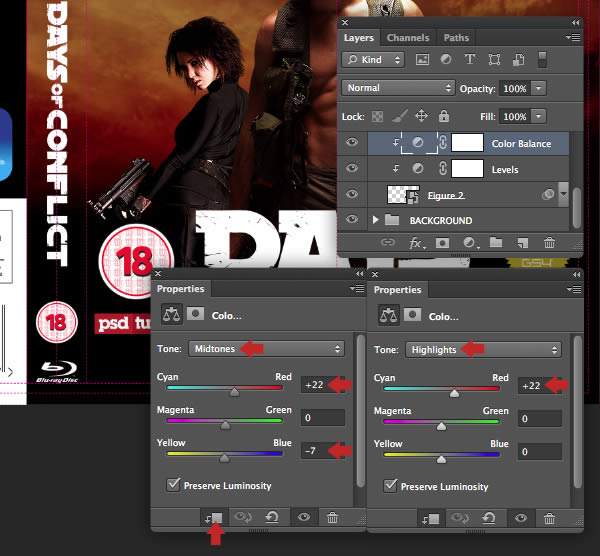The height and width of the screenshot is (556, 600).
Task: Click the Midtones panel Properties tab
Action: pos(181,289)
